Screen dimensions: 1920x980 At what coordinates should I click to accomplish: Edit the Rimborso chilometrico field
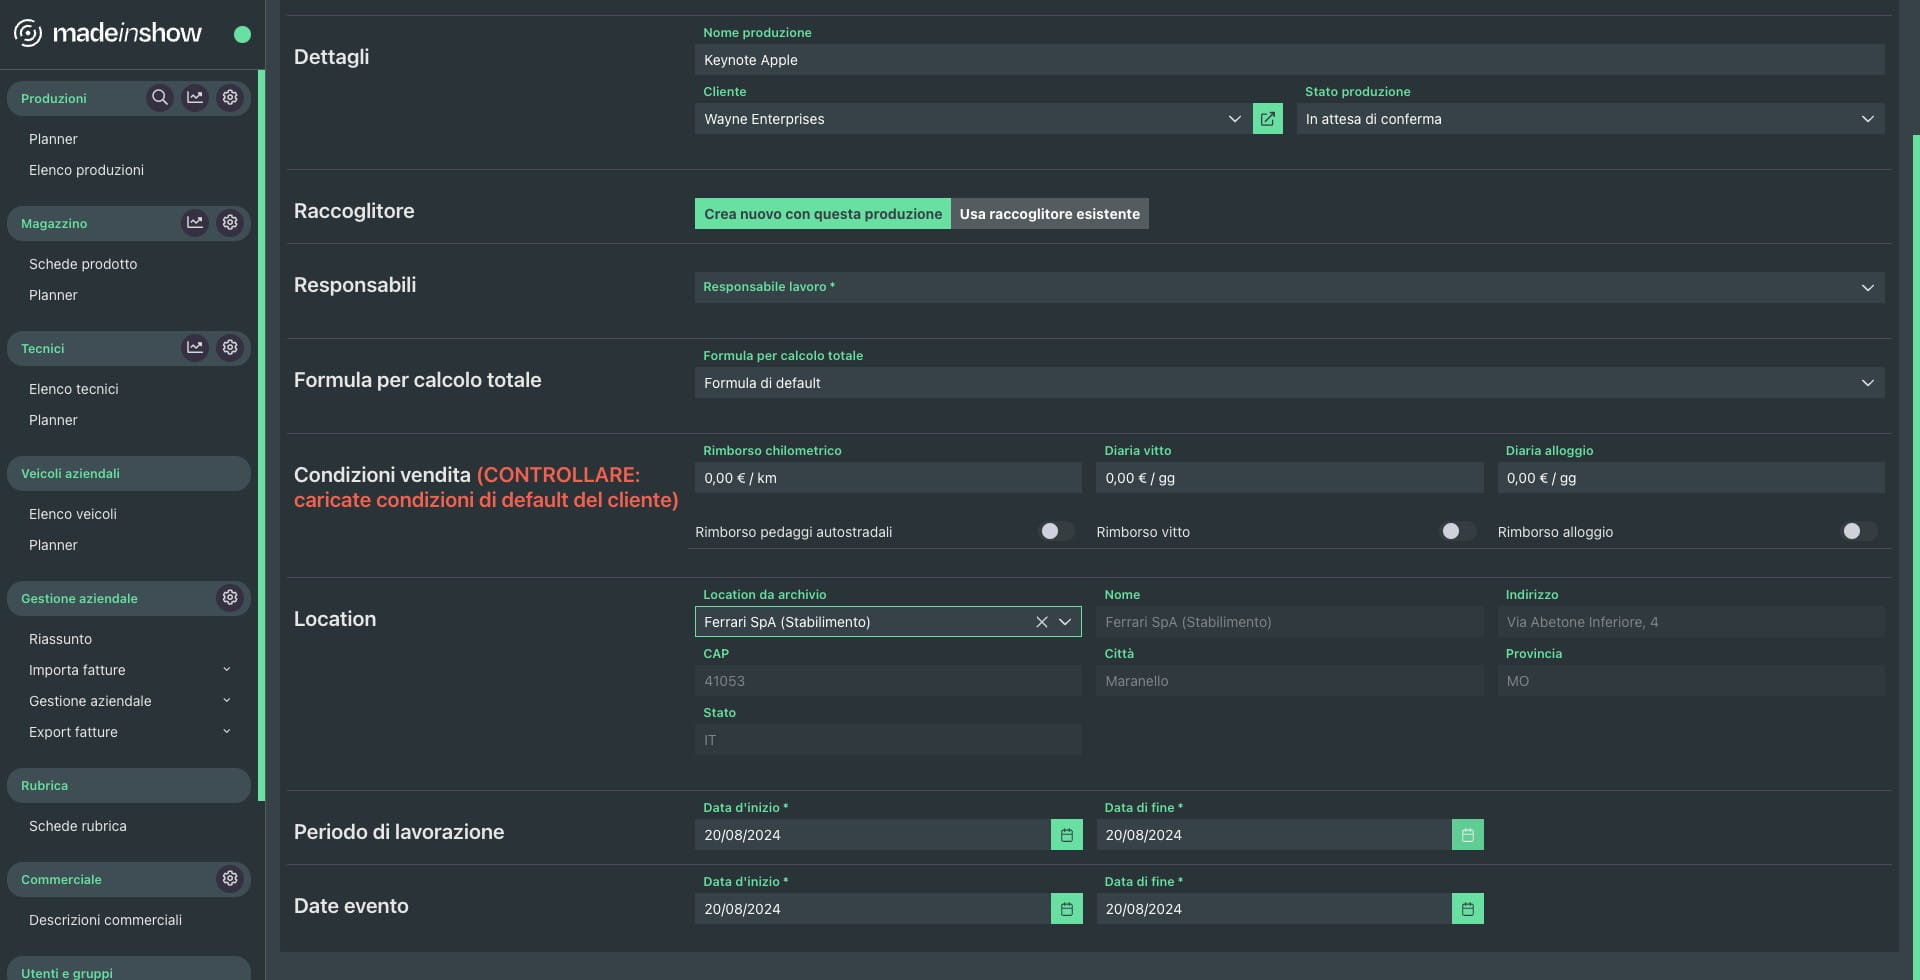point(888,478)
